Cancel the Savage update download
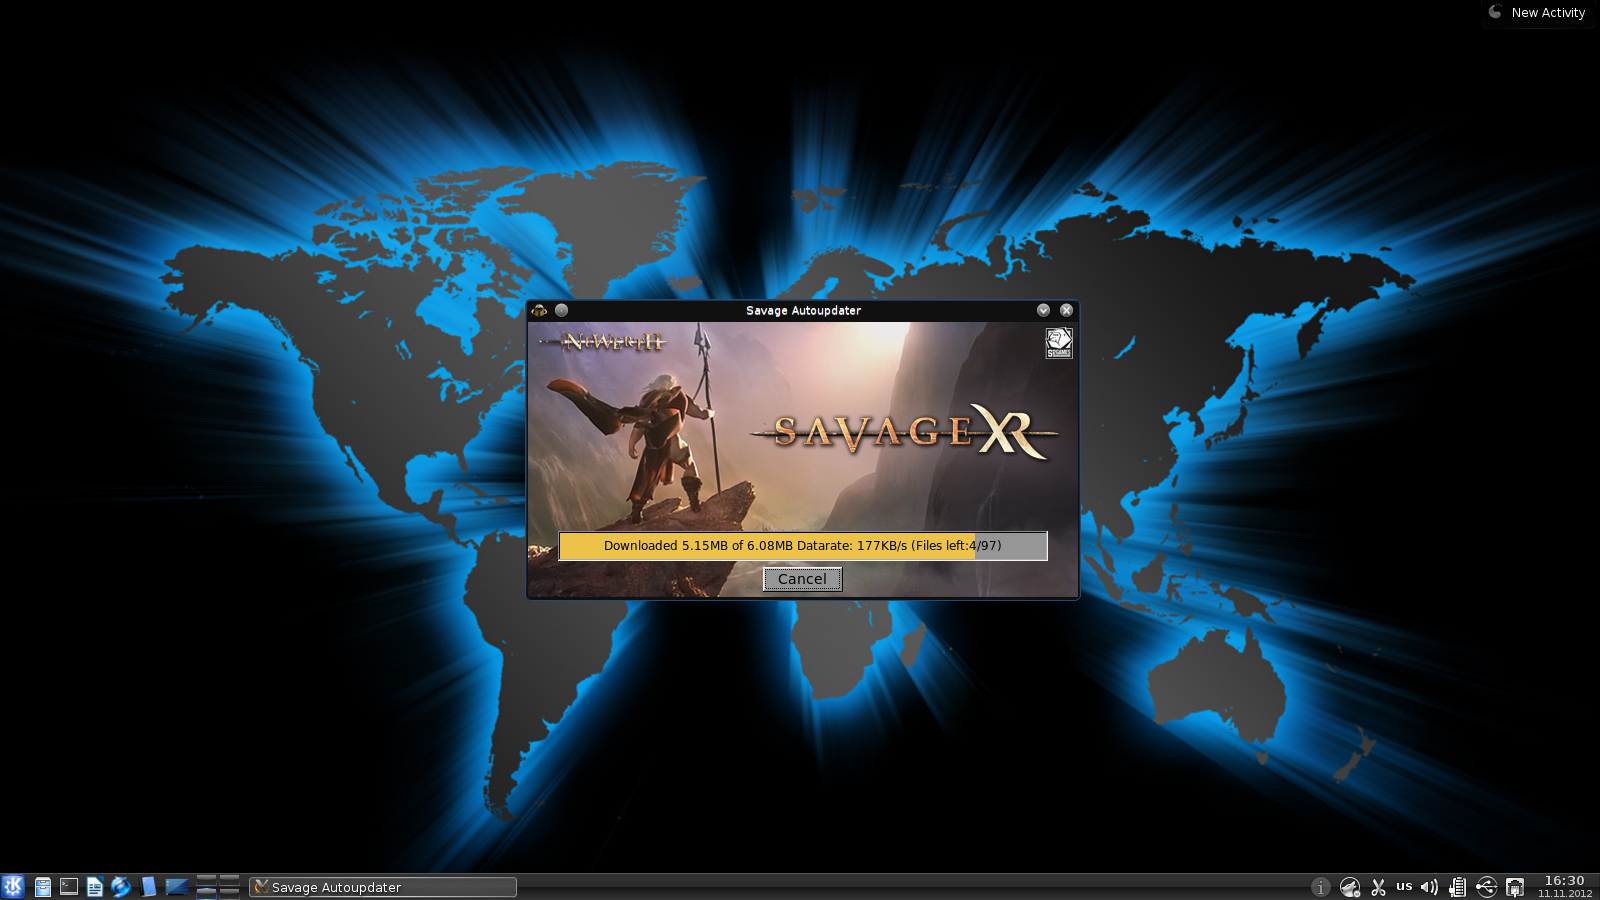The height and width of the screenshot is (900, 1600). pos(802,579)
